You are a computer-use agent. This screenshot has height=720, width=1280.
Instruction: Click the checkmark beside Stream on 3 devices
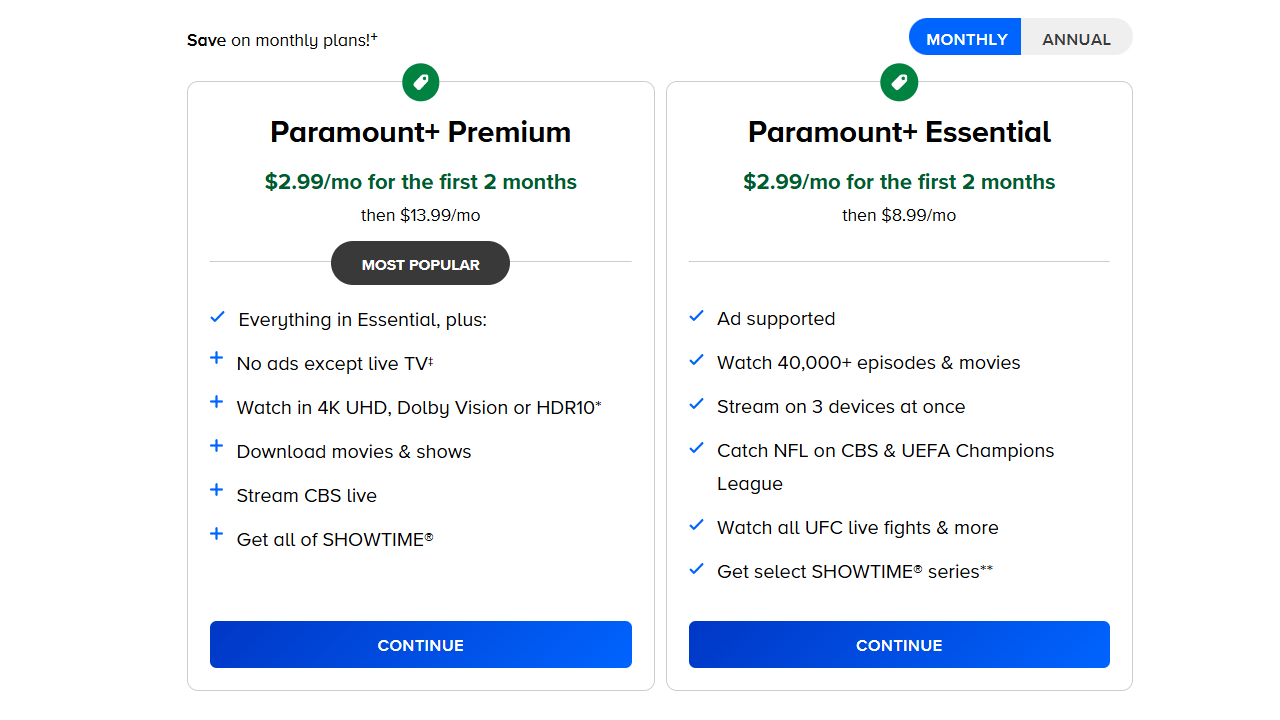[x=697, y=404]
